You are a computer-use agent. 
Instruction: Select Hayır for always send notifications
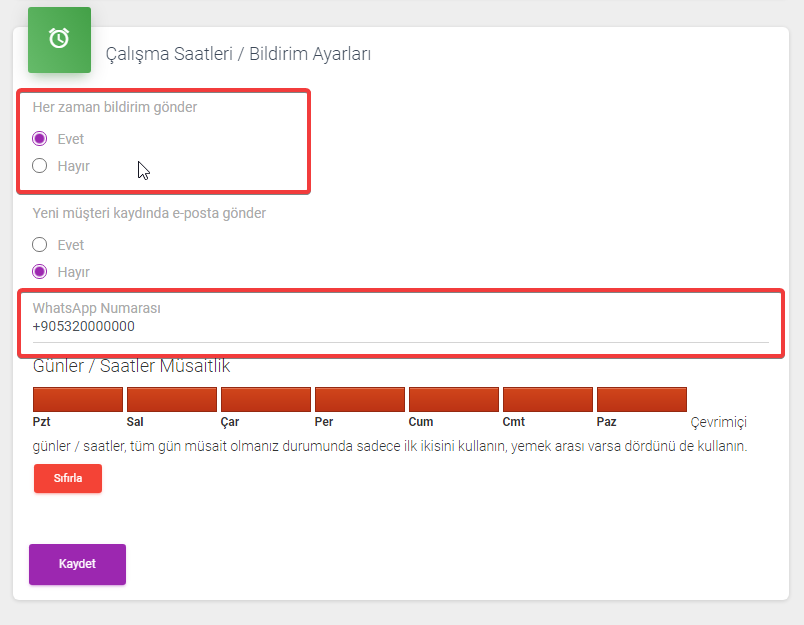(x=39, y=166)
